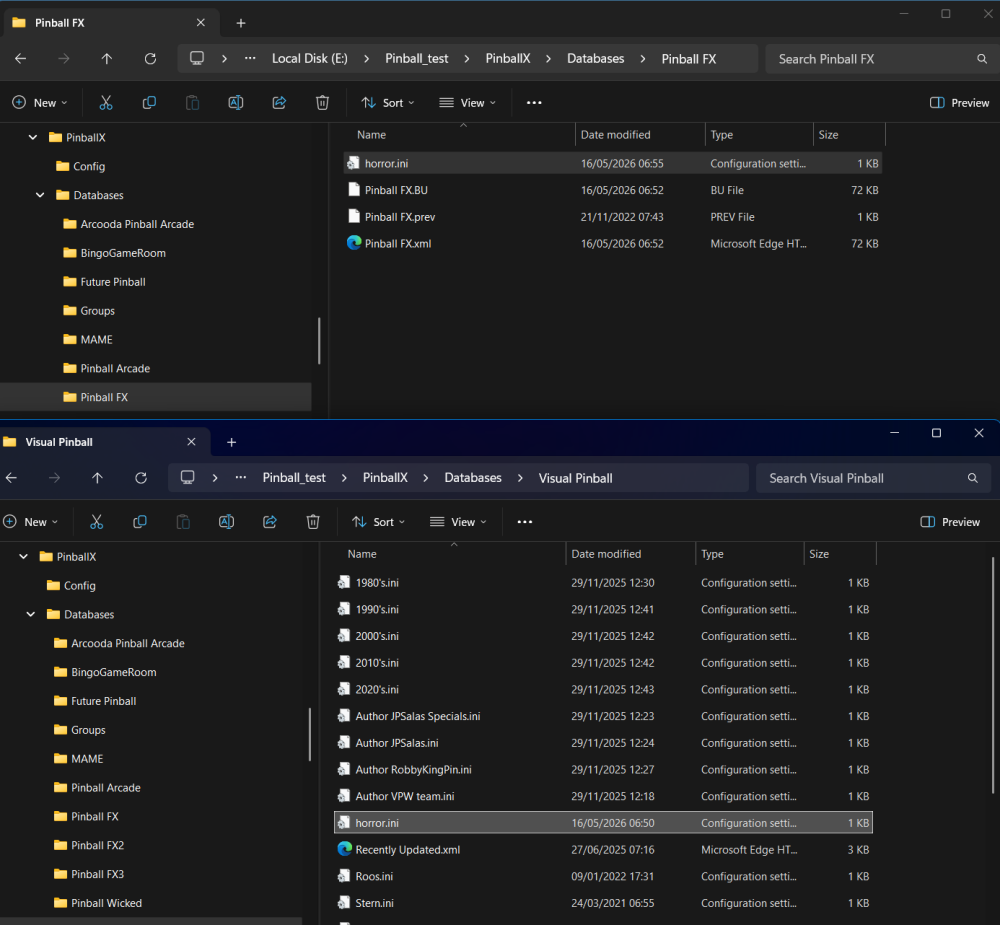
Task: Click search magnifier in Visual Pinball window
Action: (973, 478)
